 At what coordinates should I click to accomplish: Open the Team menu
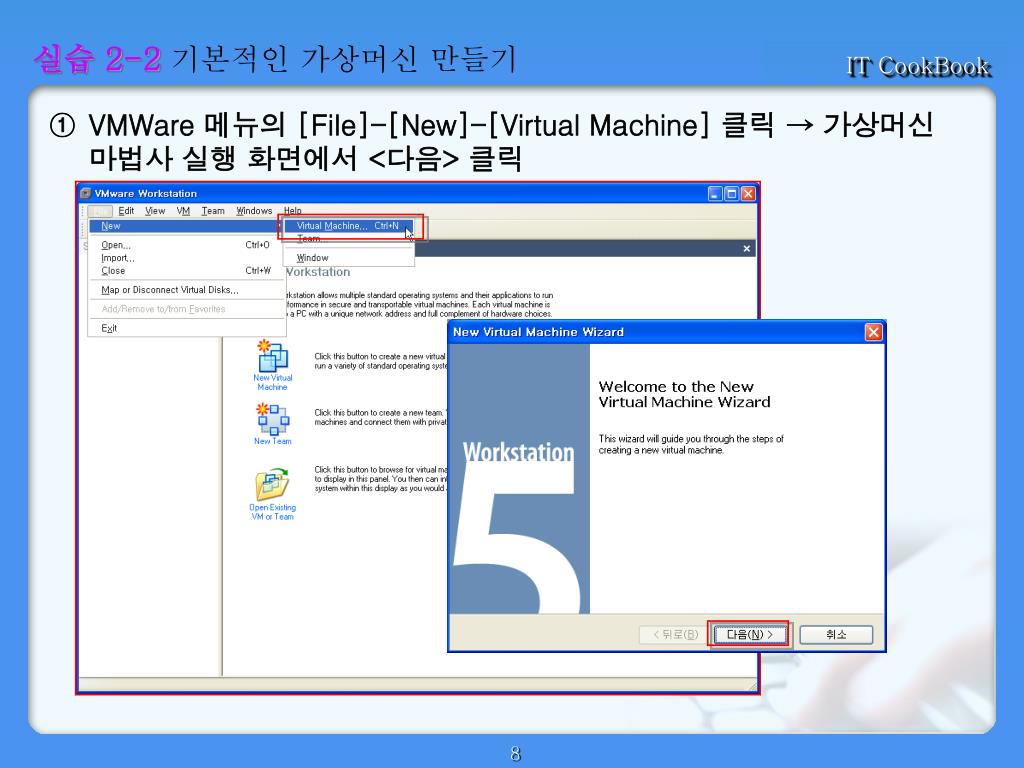[x=213, y=211]
